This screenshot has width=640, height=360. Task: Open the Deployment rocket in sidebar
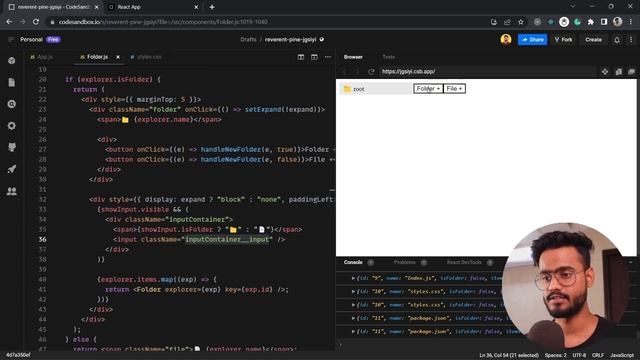pyautogui.click(x=12, y=169)
